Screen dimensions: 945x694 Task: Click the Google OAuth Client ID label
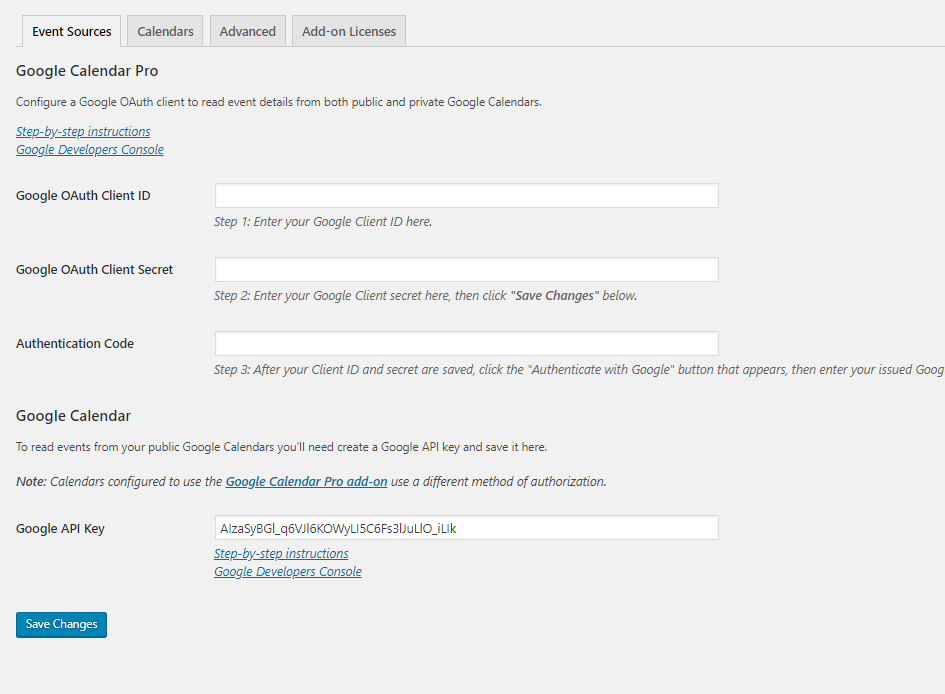[x=83, y=196]
